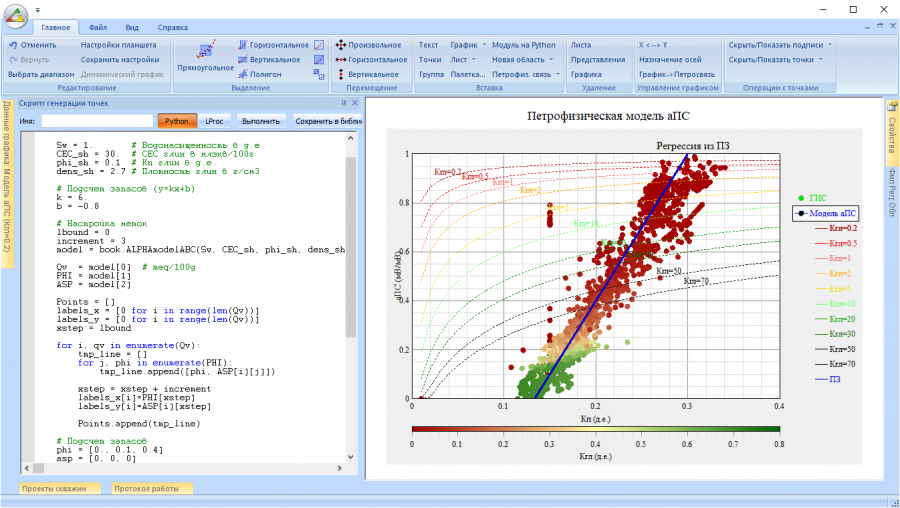Select the Модель аПС legend entry

(826, 214)
